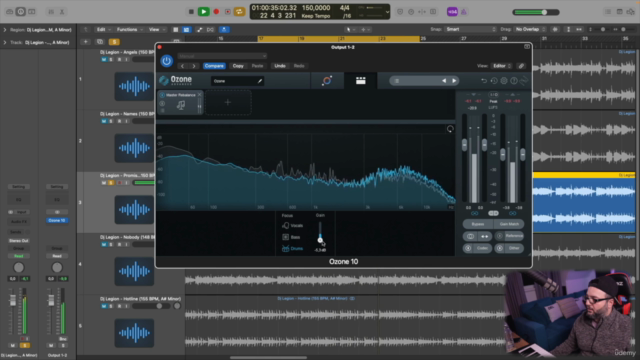Select Drums focus in Master Rebalance
Viewport: 640px width, 360px height.
point(293,249)
